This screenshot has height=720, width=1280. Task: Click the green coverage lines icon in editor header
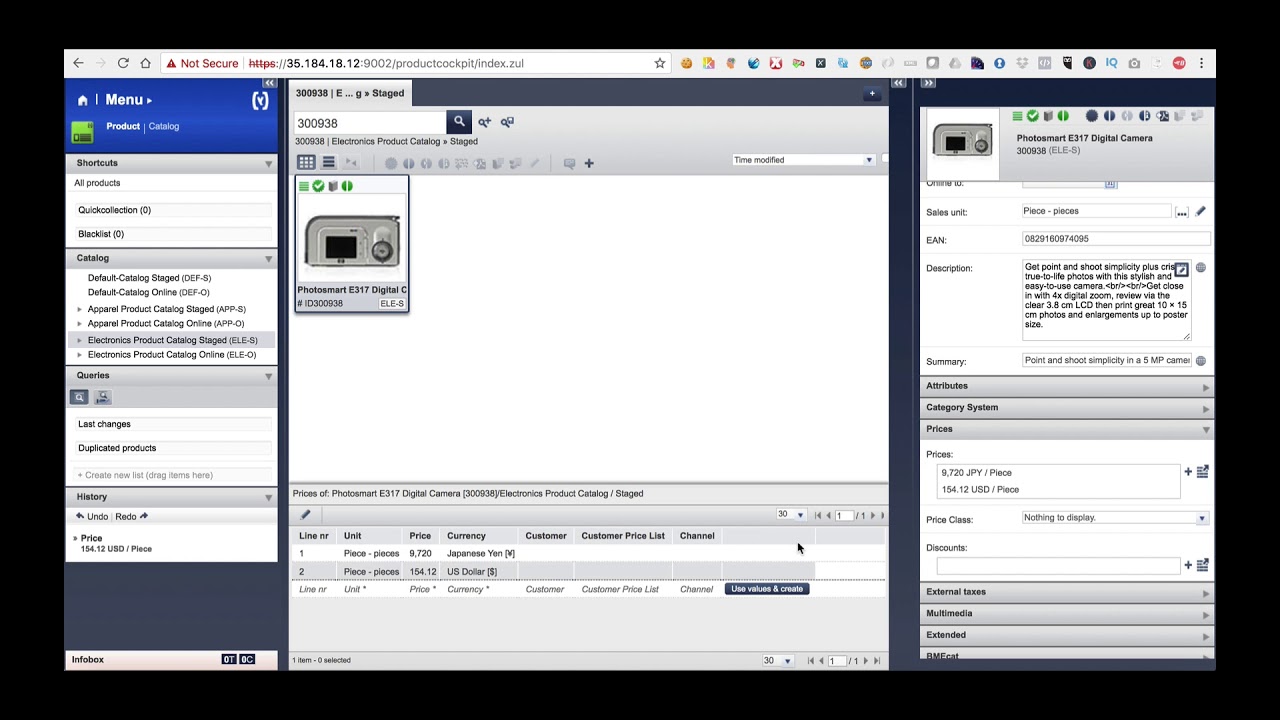point(1018,117)
